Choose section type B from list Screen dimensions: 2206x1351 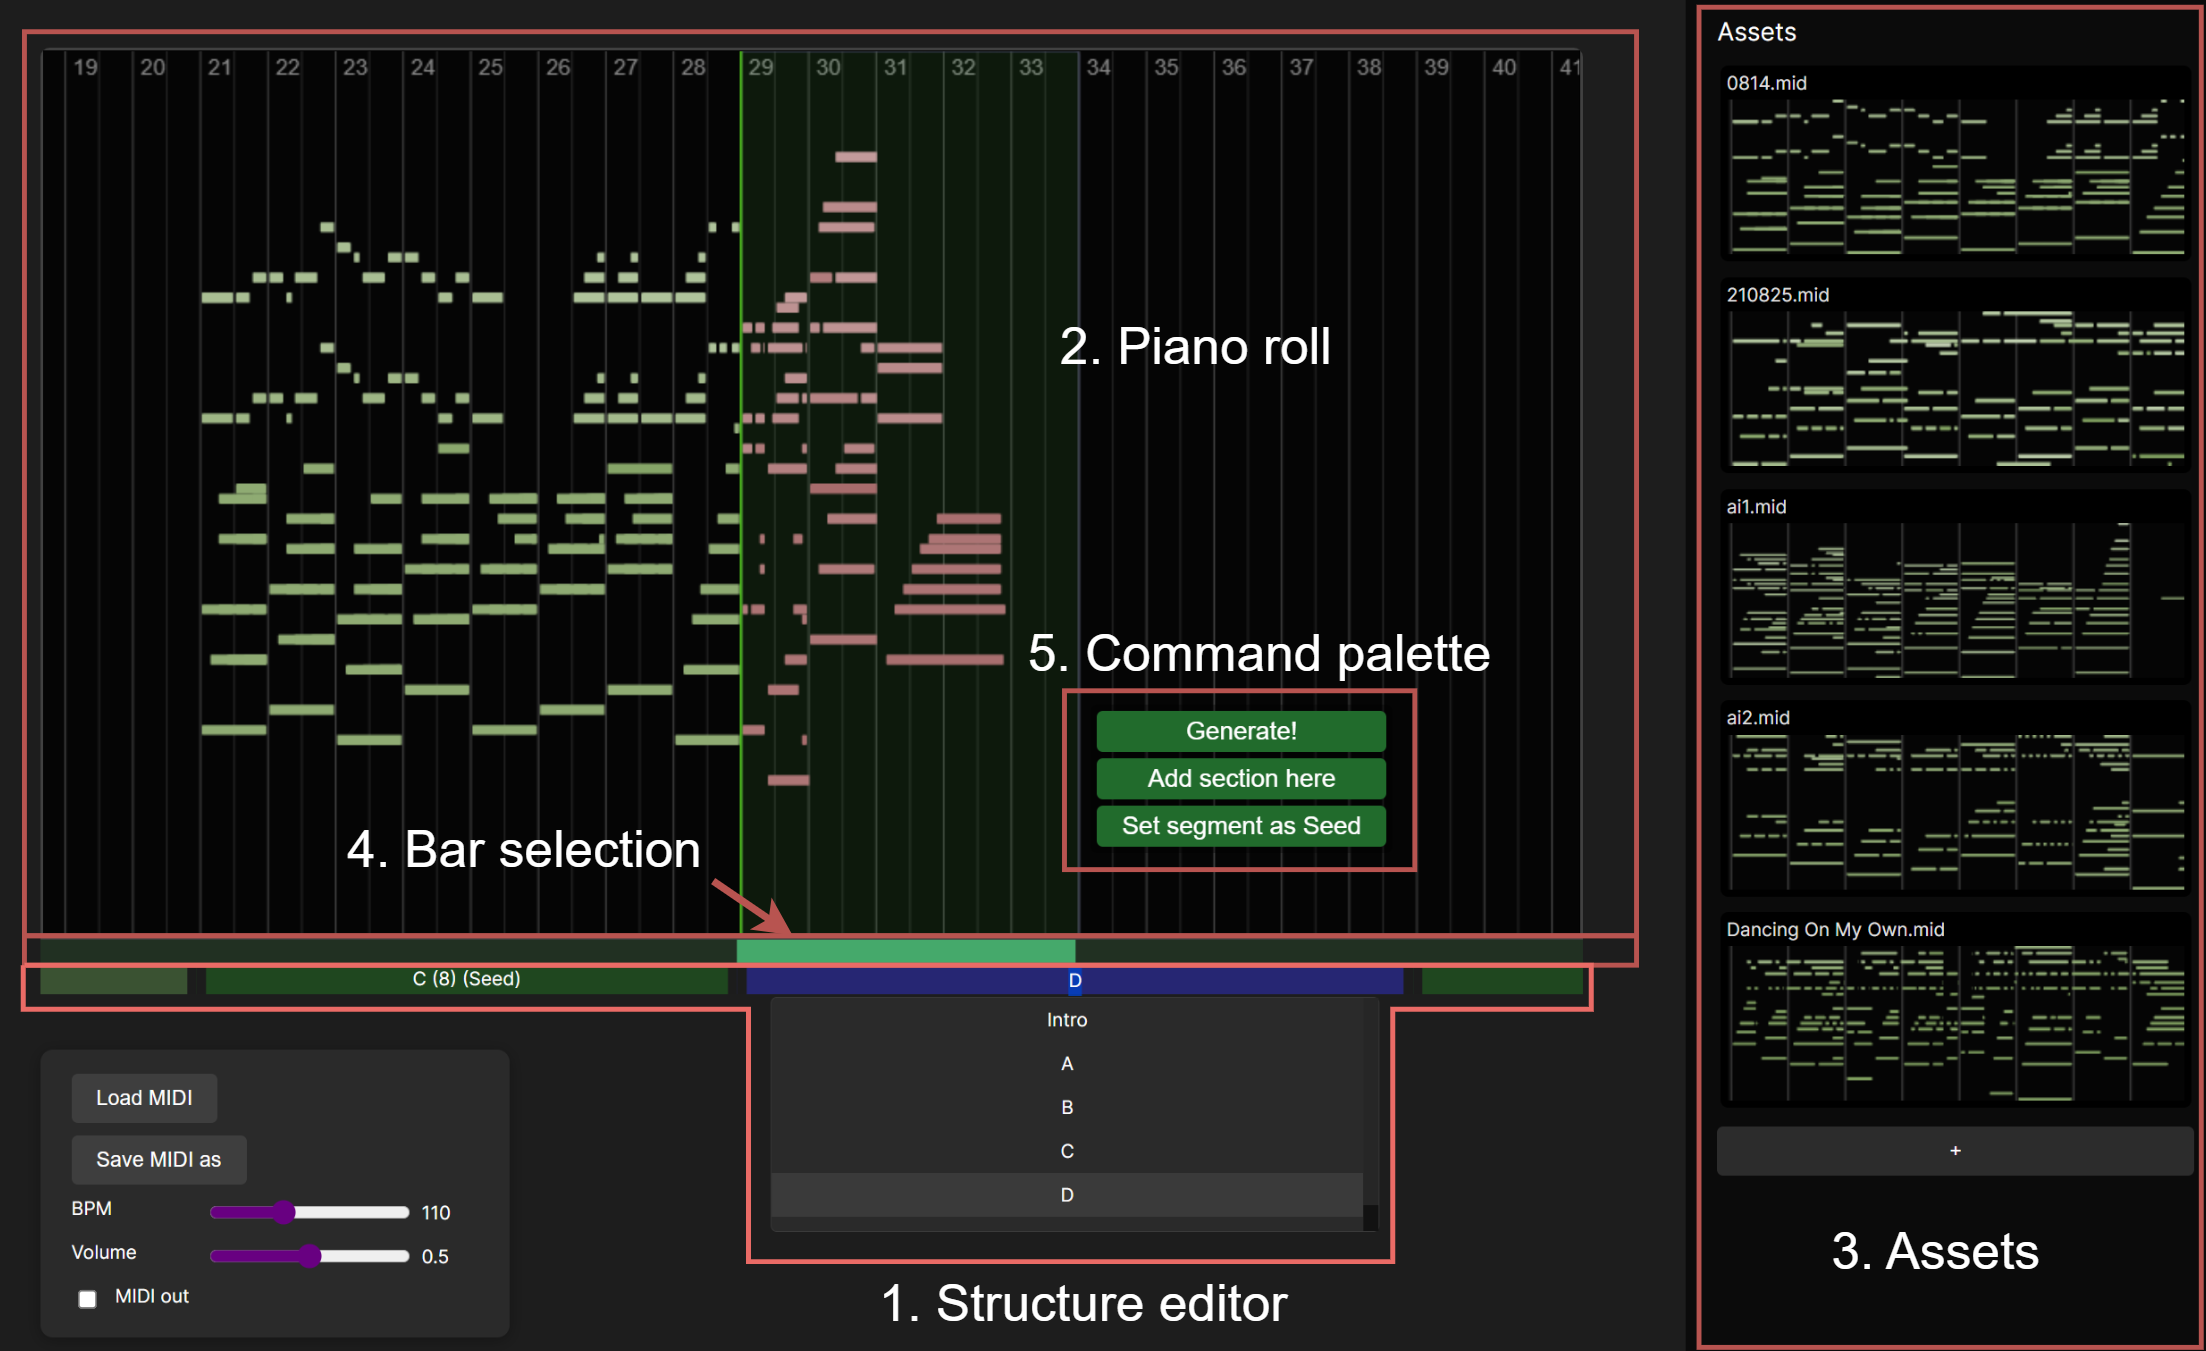tap(1066, 1108)
